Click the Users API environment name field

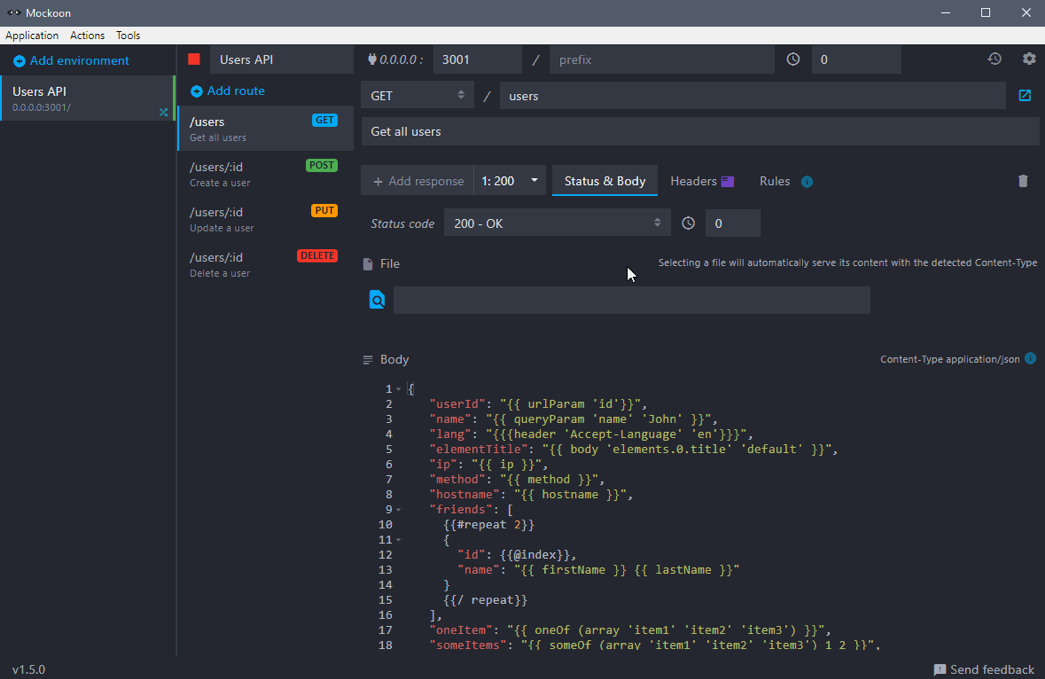coord(281,59)
